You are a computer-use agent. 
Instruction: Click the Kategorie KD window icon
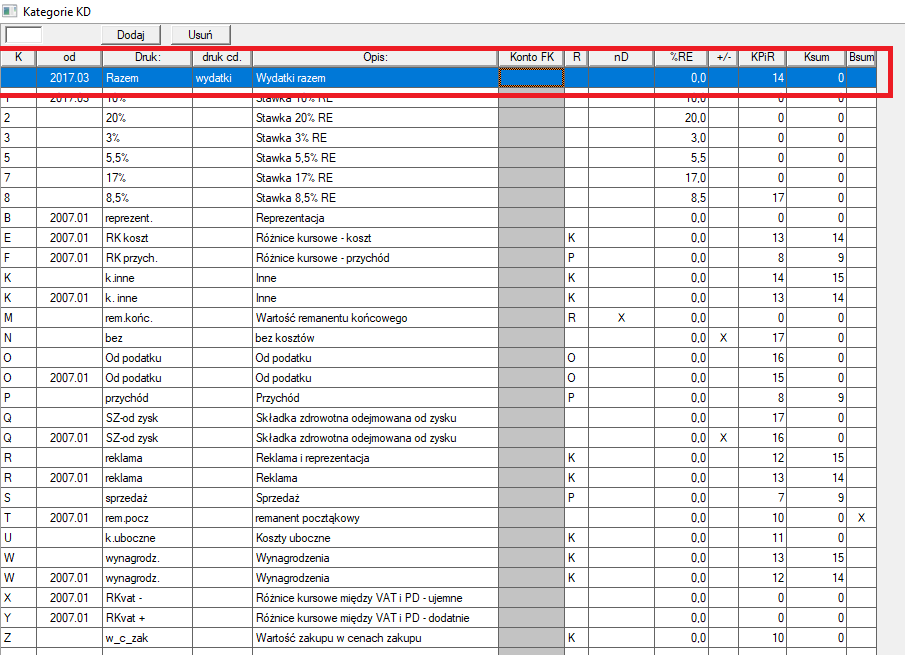pos(10,10)
